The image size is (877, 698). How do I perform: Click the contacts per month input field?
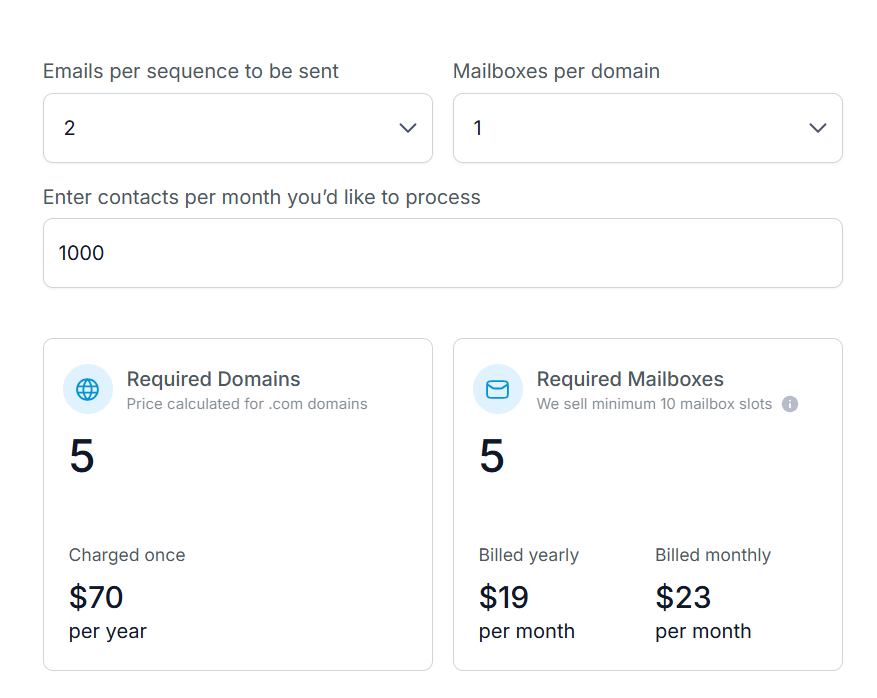[442, 253]
